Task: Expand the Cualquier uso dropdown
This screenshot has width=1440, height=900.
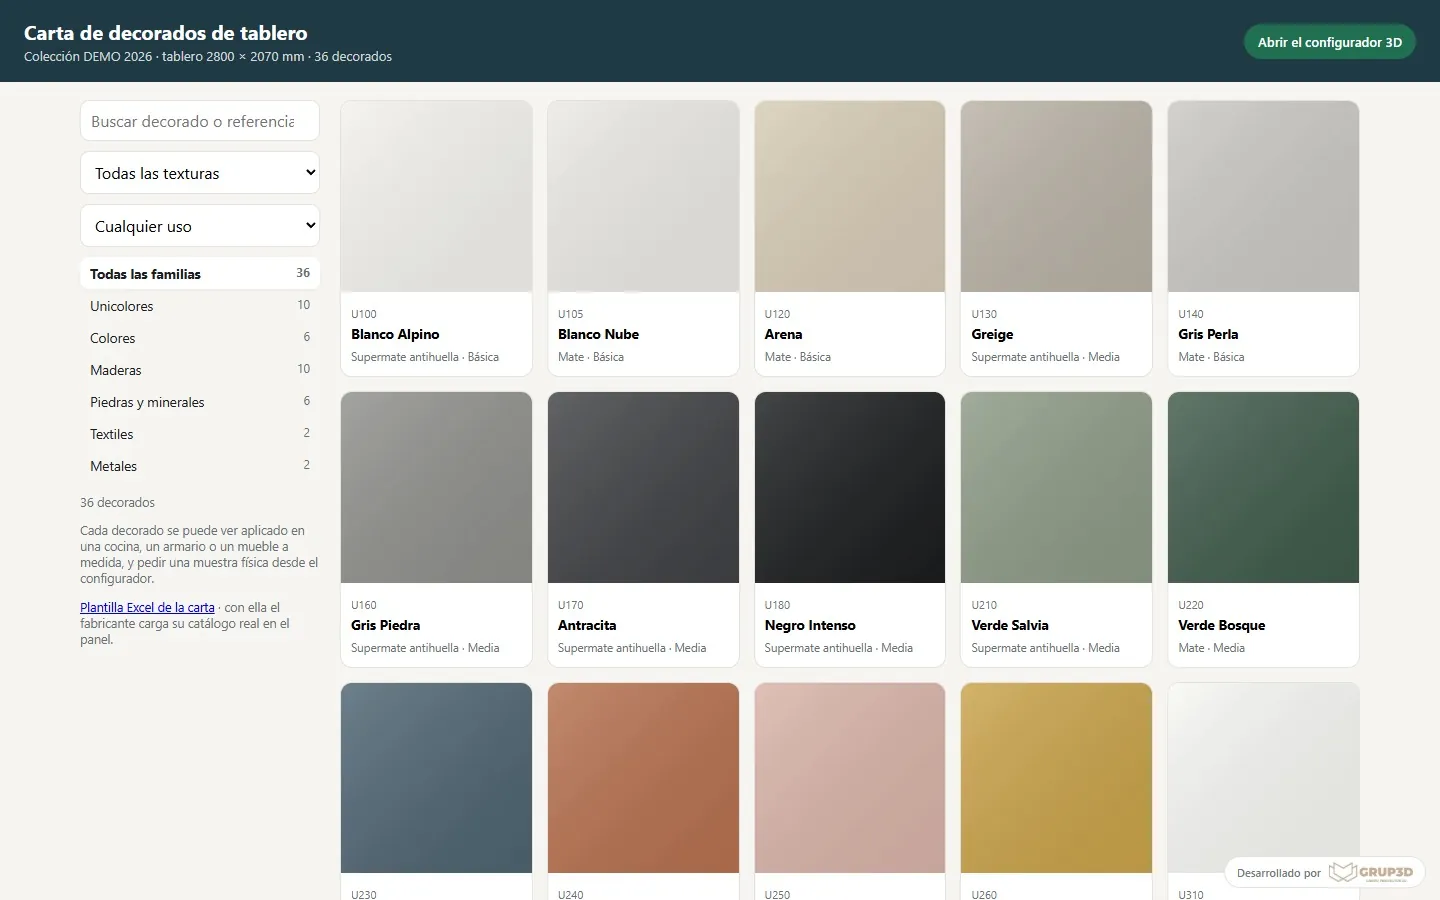Action: click(200, 226)
